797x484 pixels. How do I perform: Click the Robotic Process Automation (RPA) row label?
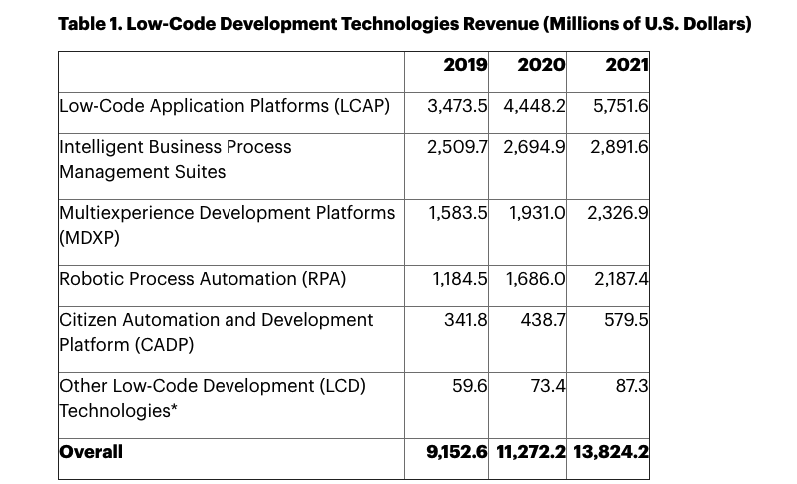[203, 279]
